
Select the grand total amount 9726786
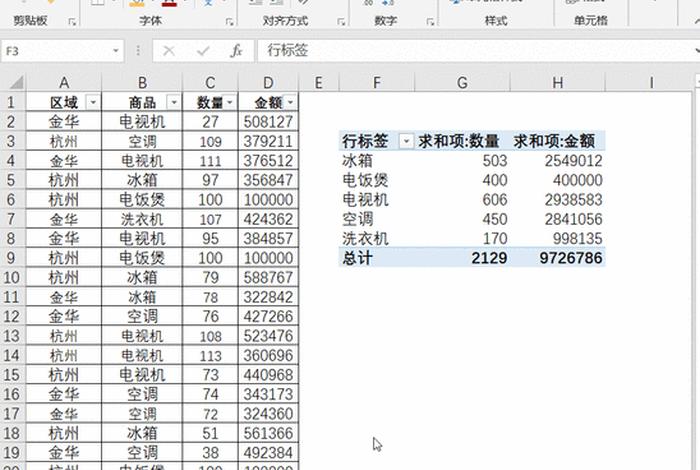click(x=557, y=258)
